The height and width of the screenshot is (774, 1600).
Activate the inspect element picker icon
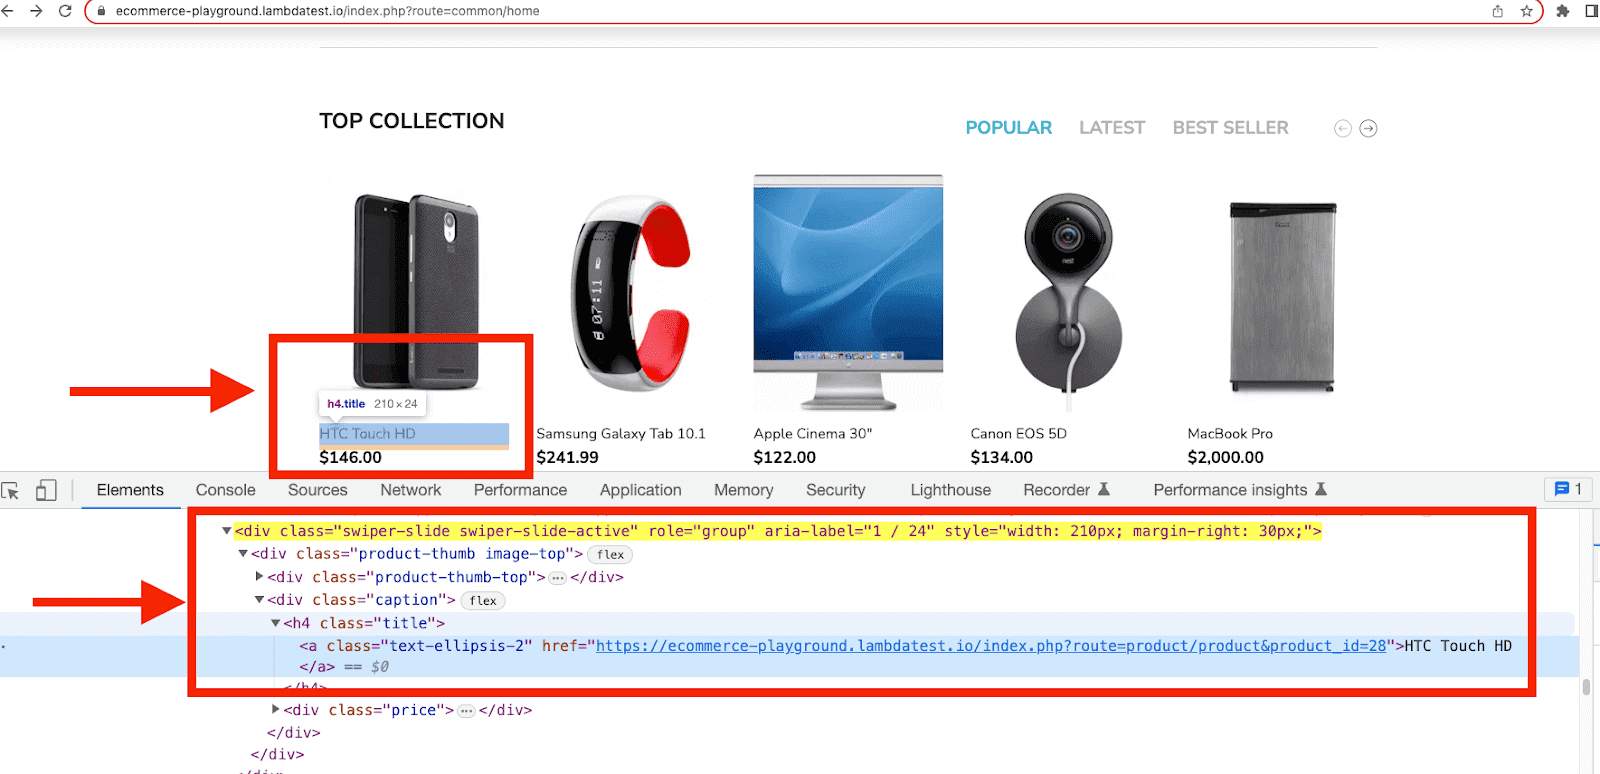[11, 490]
